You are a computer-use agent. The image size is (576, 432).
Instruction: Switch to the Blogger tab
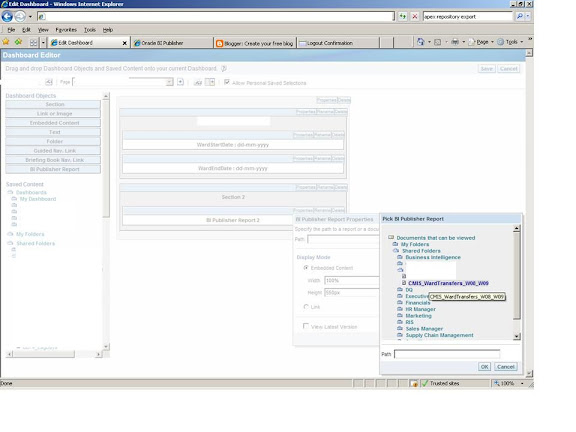(x=255, y=43)
